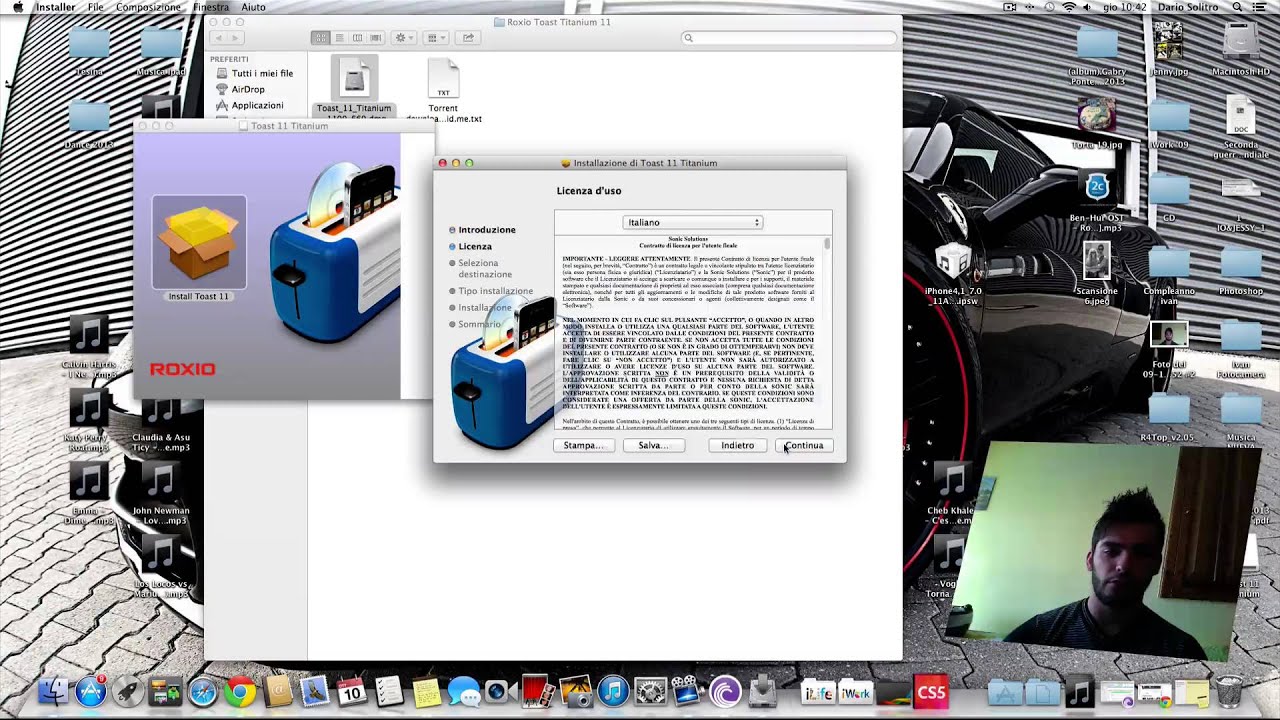Click Finder share button
The height and width of the screenshot is (720, 1280).
coord(468,38)
